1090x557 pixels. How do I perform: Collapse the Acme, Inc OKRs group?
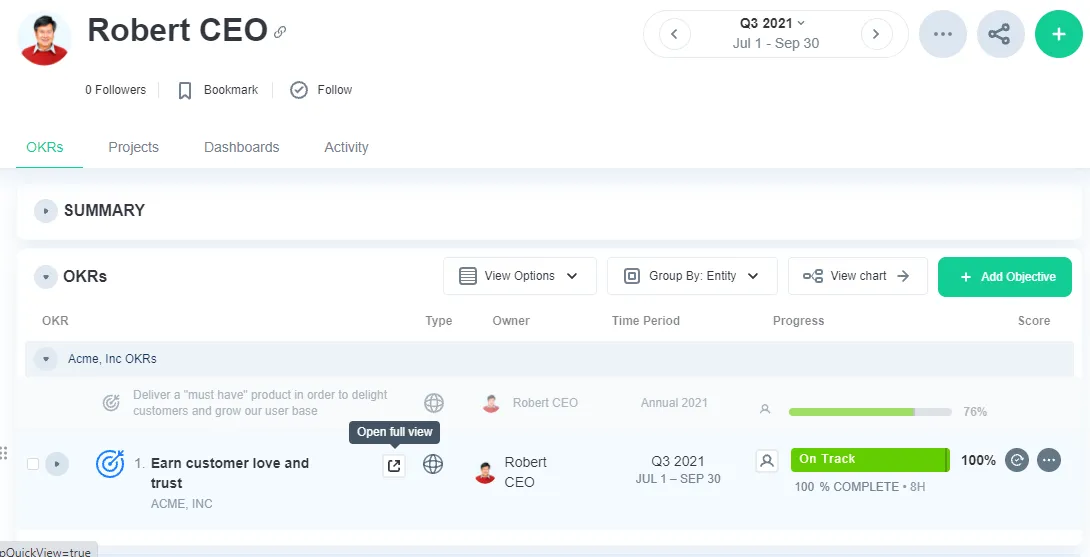point(46,360)
